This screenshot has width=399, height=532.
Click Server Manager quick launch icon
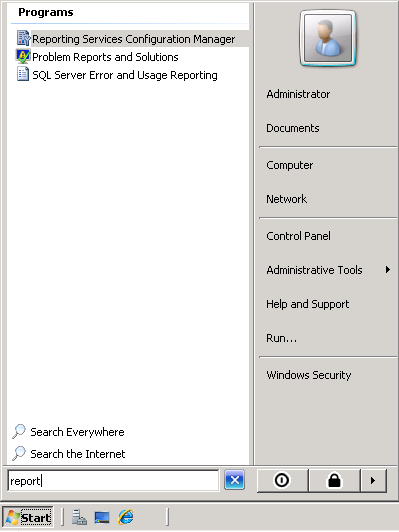click(x=79, y=517)
